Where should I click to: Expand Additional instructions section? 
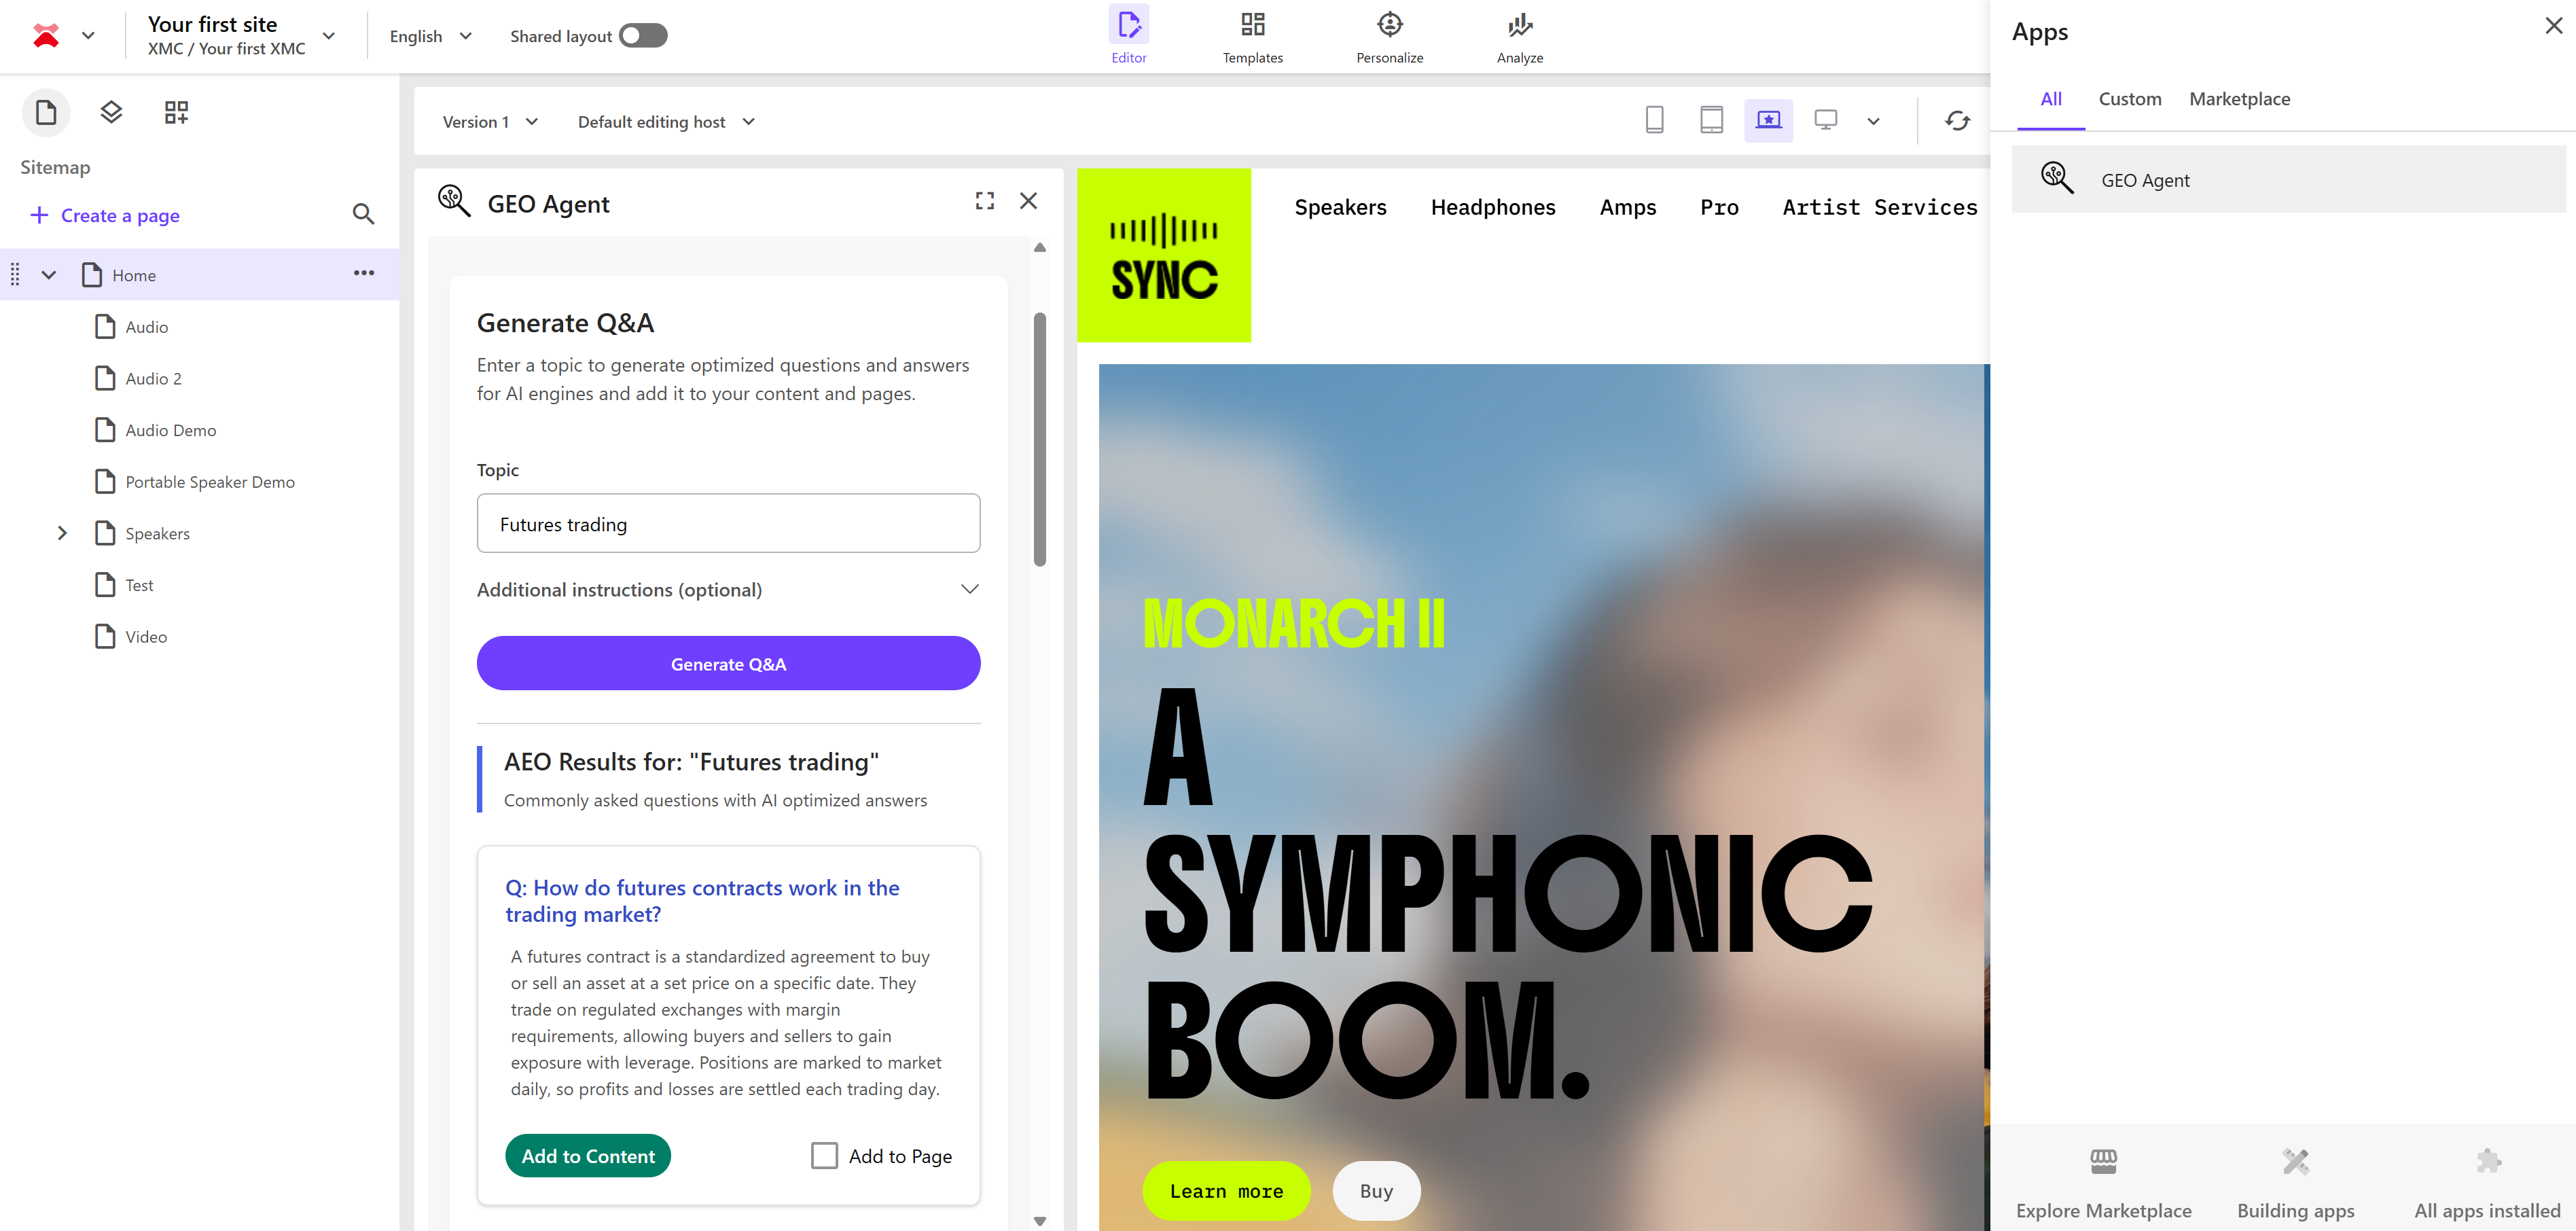(x=968, y=589)
